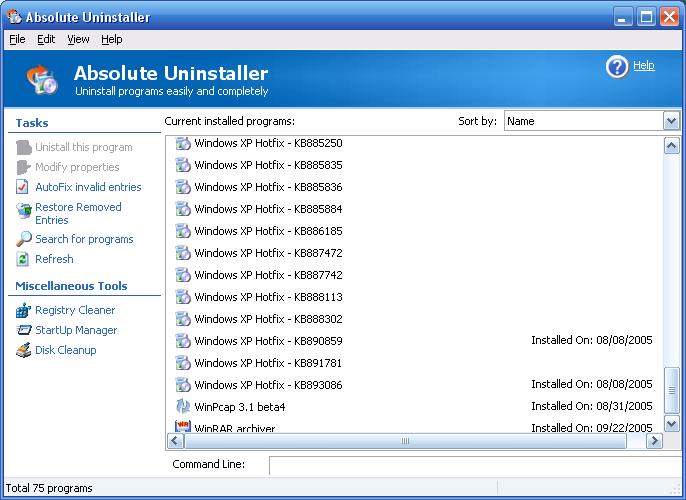Image resolution: width=686 pixels, height=500 pixels.
Task: Click the icon beside Hotfix KB890859
Action: tap(183, 341)
